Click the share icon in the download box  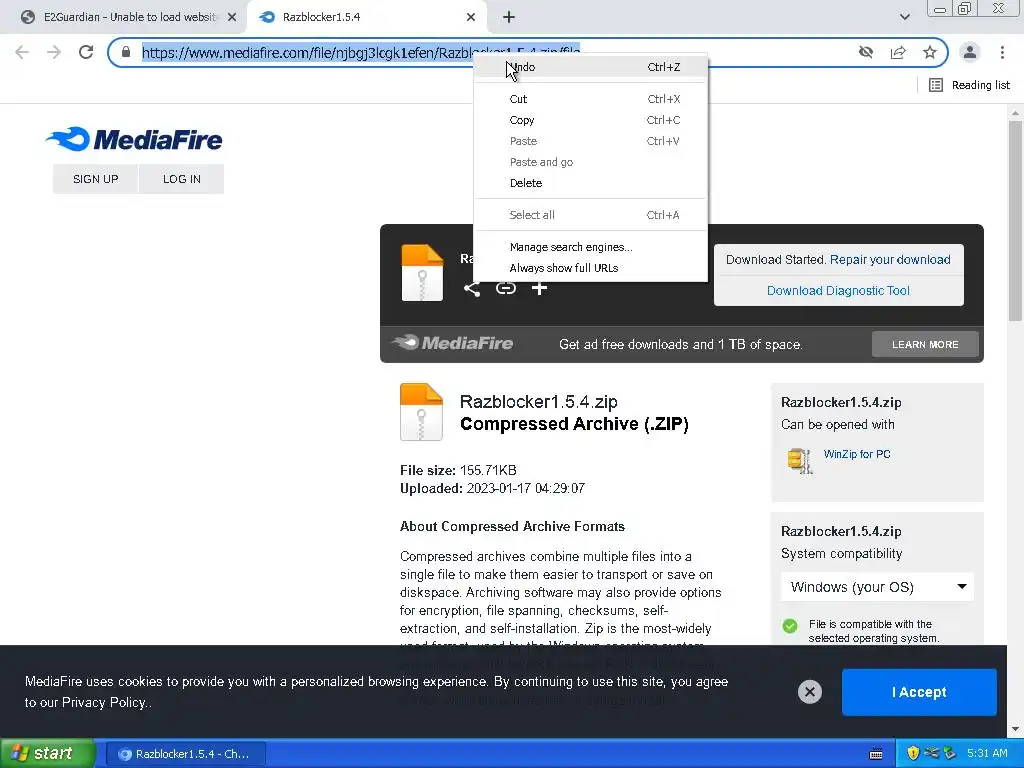pos(472,288)
